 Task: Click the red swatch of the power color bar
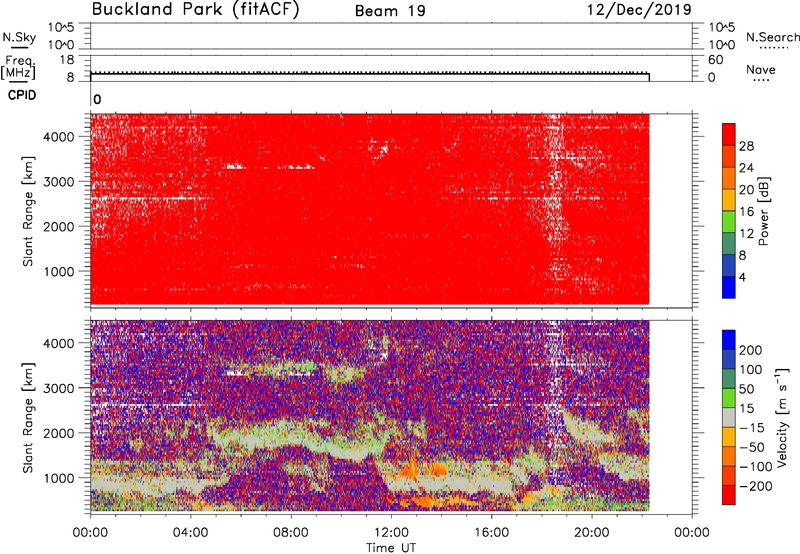click(x=729, y=135)
